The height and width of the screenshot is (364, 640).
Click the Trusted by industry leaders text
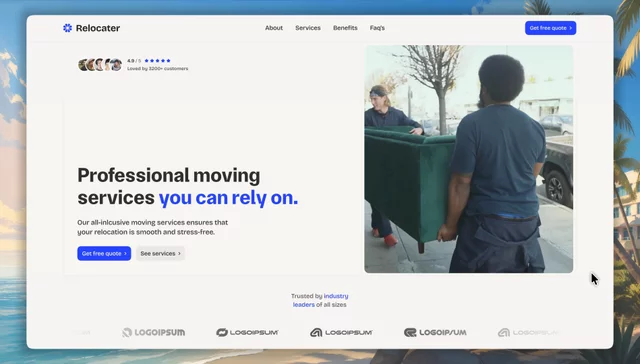tap(320, 300)
